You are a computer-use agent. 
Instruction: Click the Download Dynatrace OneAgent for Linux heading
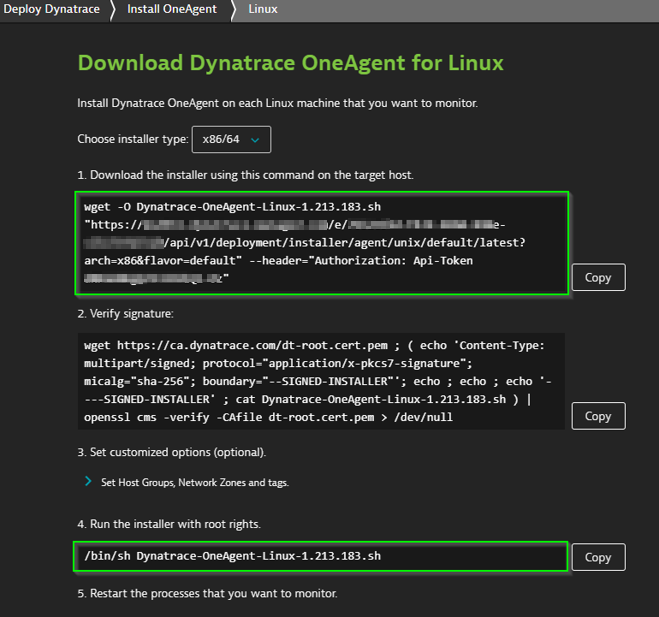pos(290,62)
